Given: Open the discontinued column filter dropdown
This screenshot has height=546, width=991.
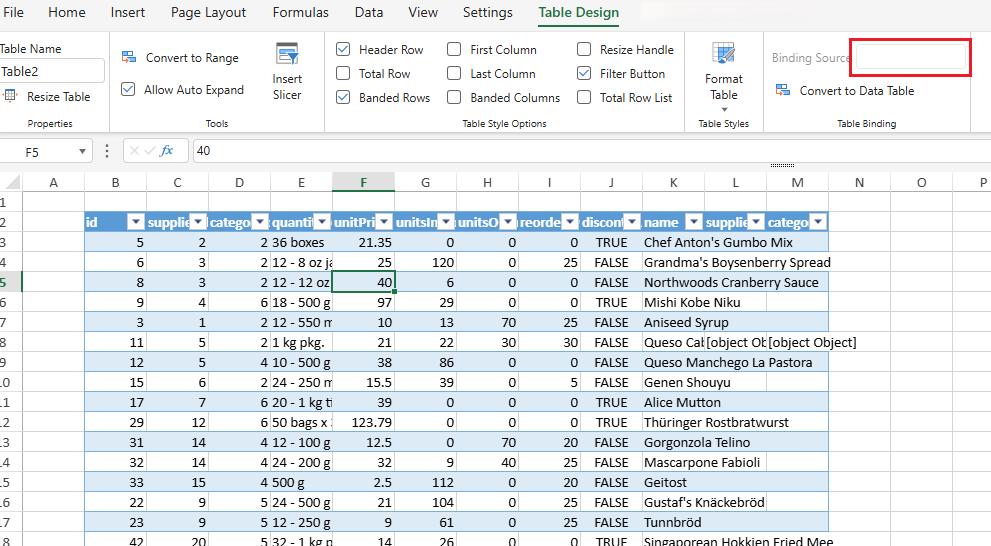Looking at the screenshot, I should [631, 222].
